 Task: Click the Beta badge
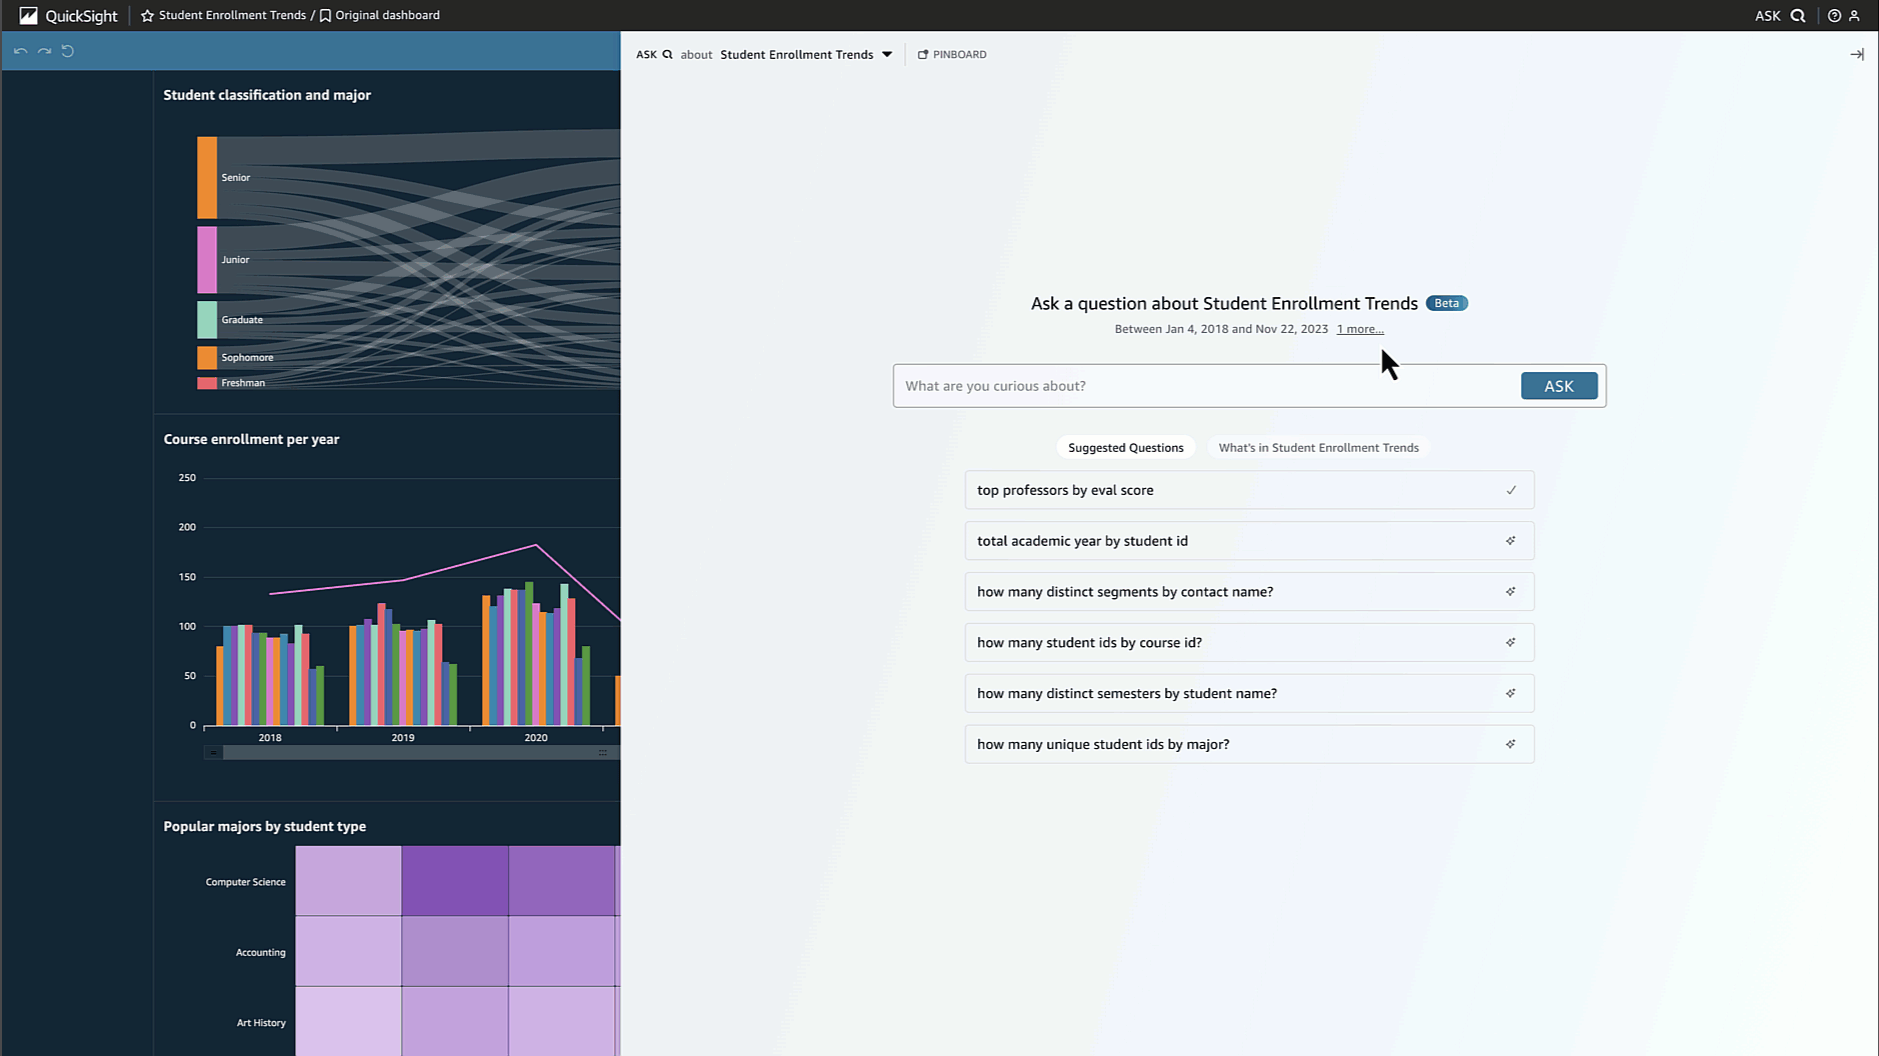(1446, 303)
